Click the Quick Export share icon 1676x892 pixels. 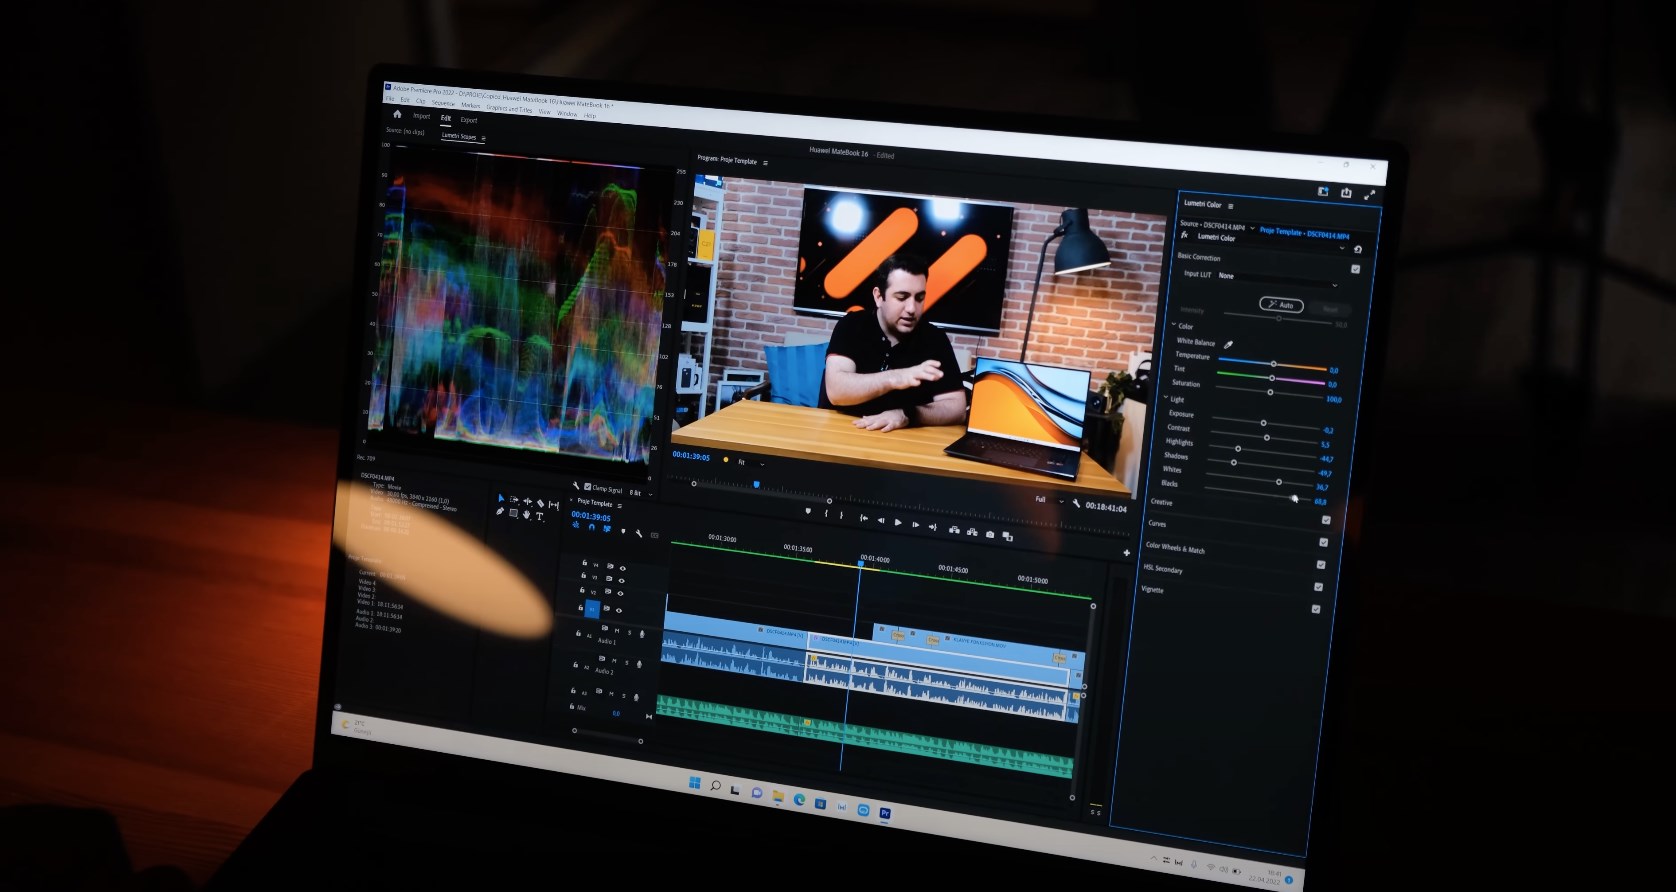pos(1346,193)
